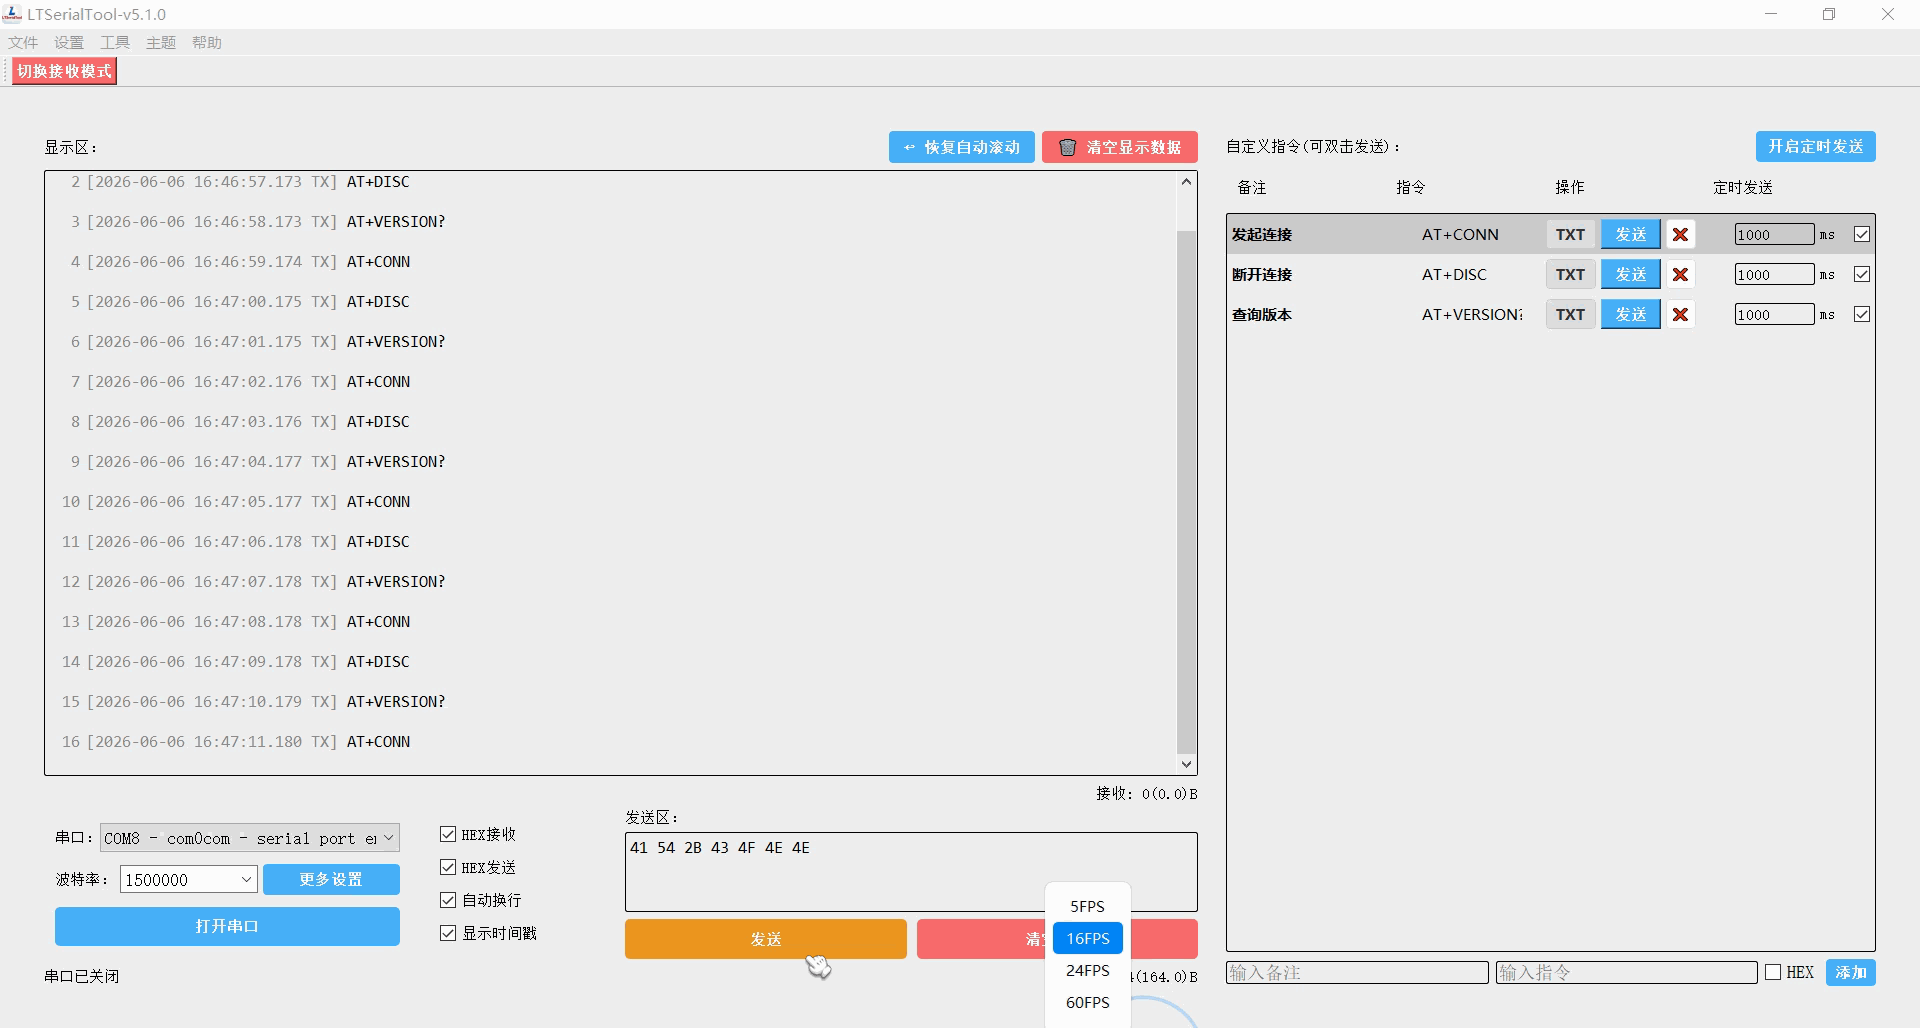The height and width of the screenshot is (1028, 1920).
Task: Click the interval field for AT+CONN row
Action: pos(1774,234)
